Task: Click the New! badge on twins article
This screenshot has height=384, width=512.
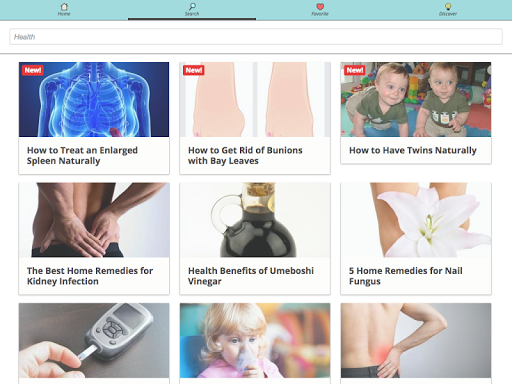Action: [x=355, y=70]
